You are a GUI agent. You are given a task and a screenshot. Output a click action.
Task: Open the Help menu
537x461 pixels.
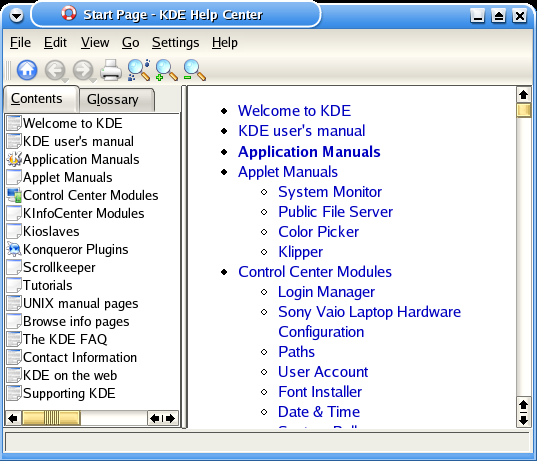[225, 43]
